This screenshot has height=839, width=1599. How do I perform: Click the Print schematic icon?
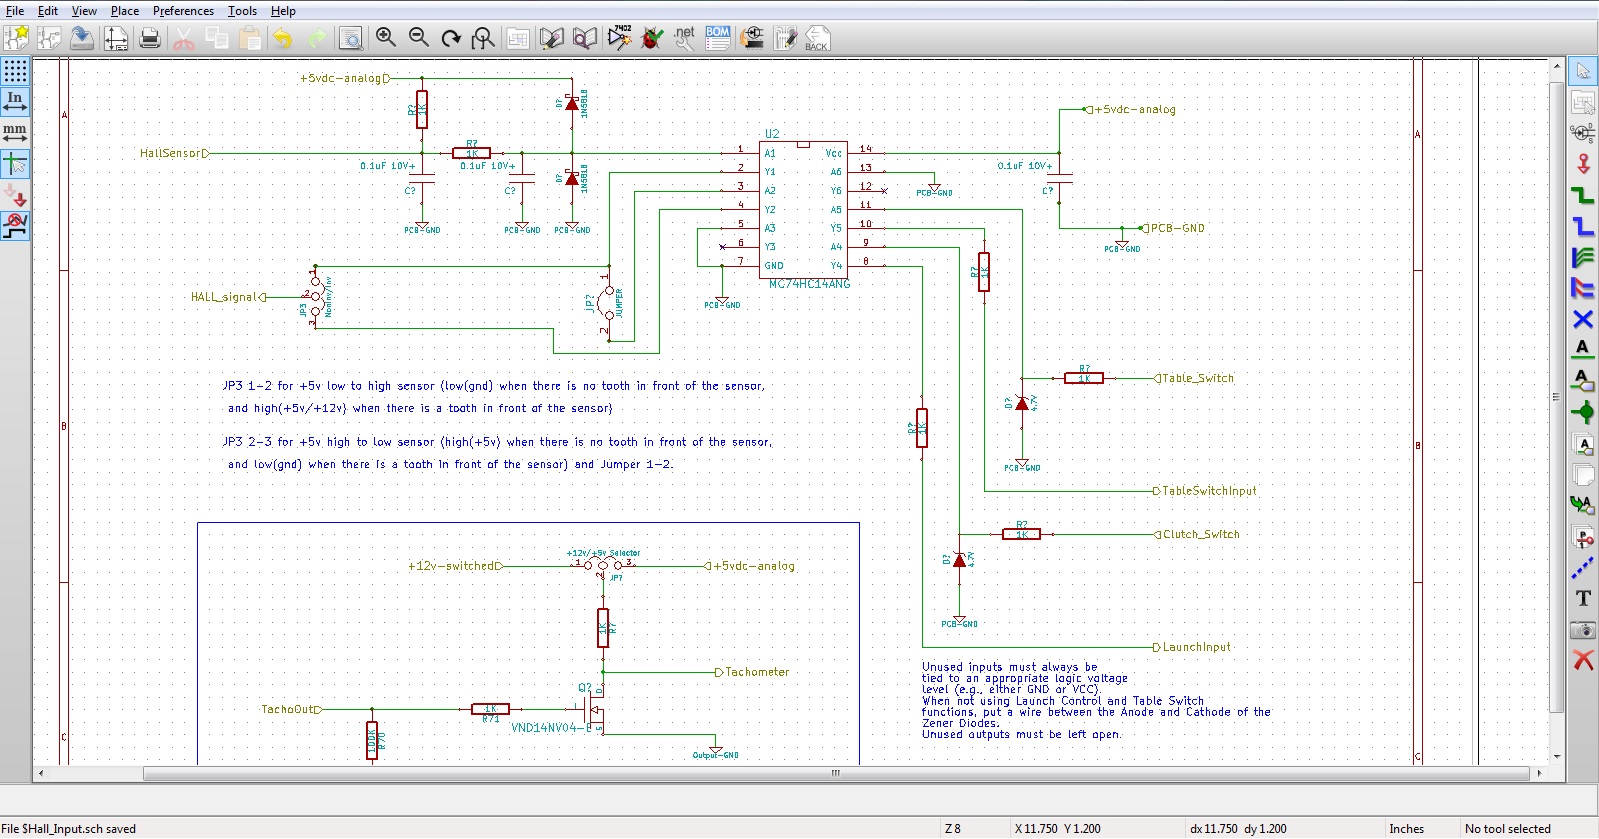point(150,39)
